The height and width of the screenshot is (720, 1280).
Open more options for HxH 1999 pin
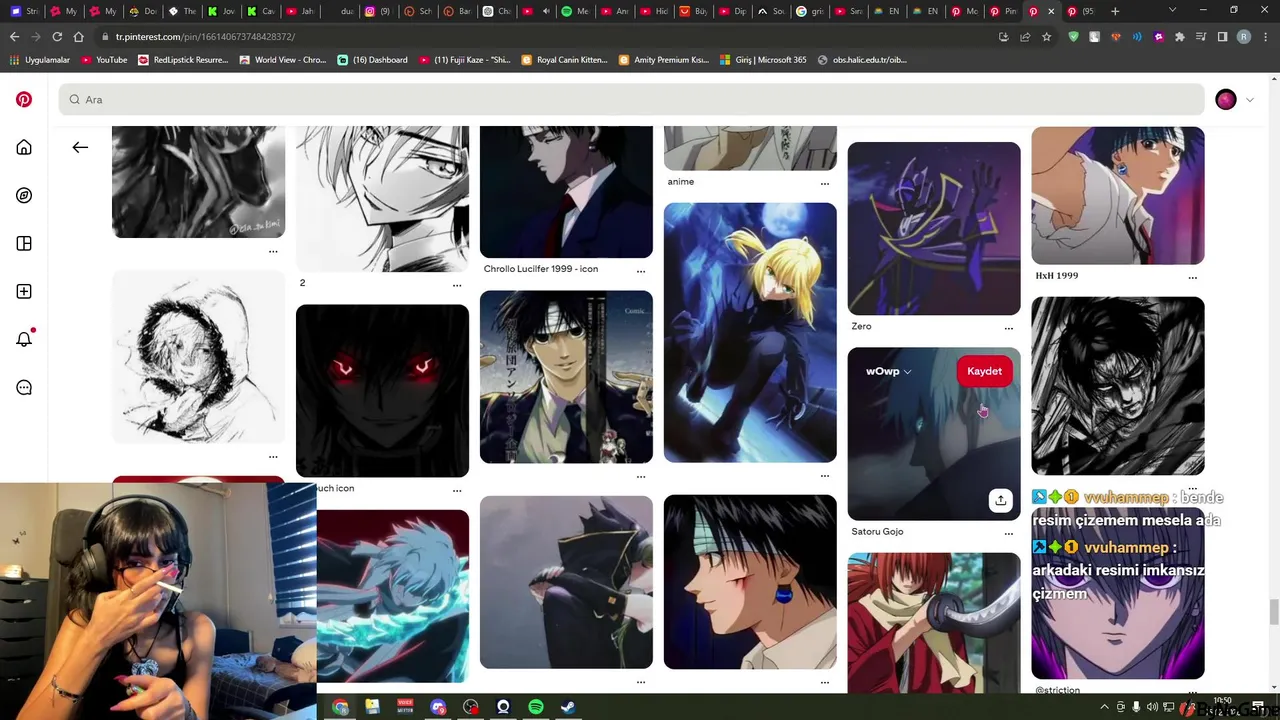[x=1192, y=277]
